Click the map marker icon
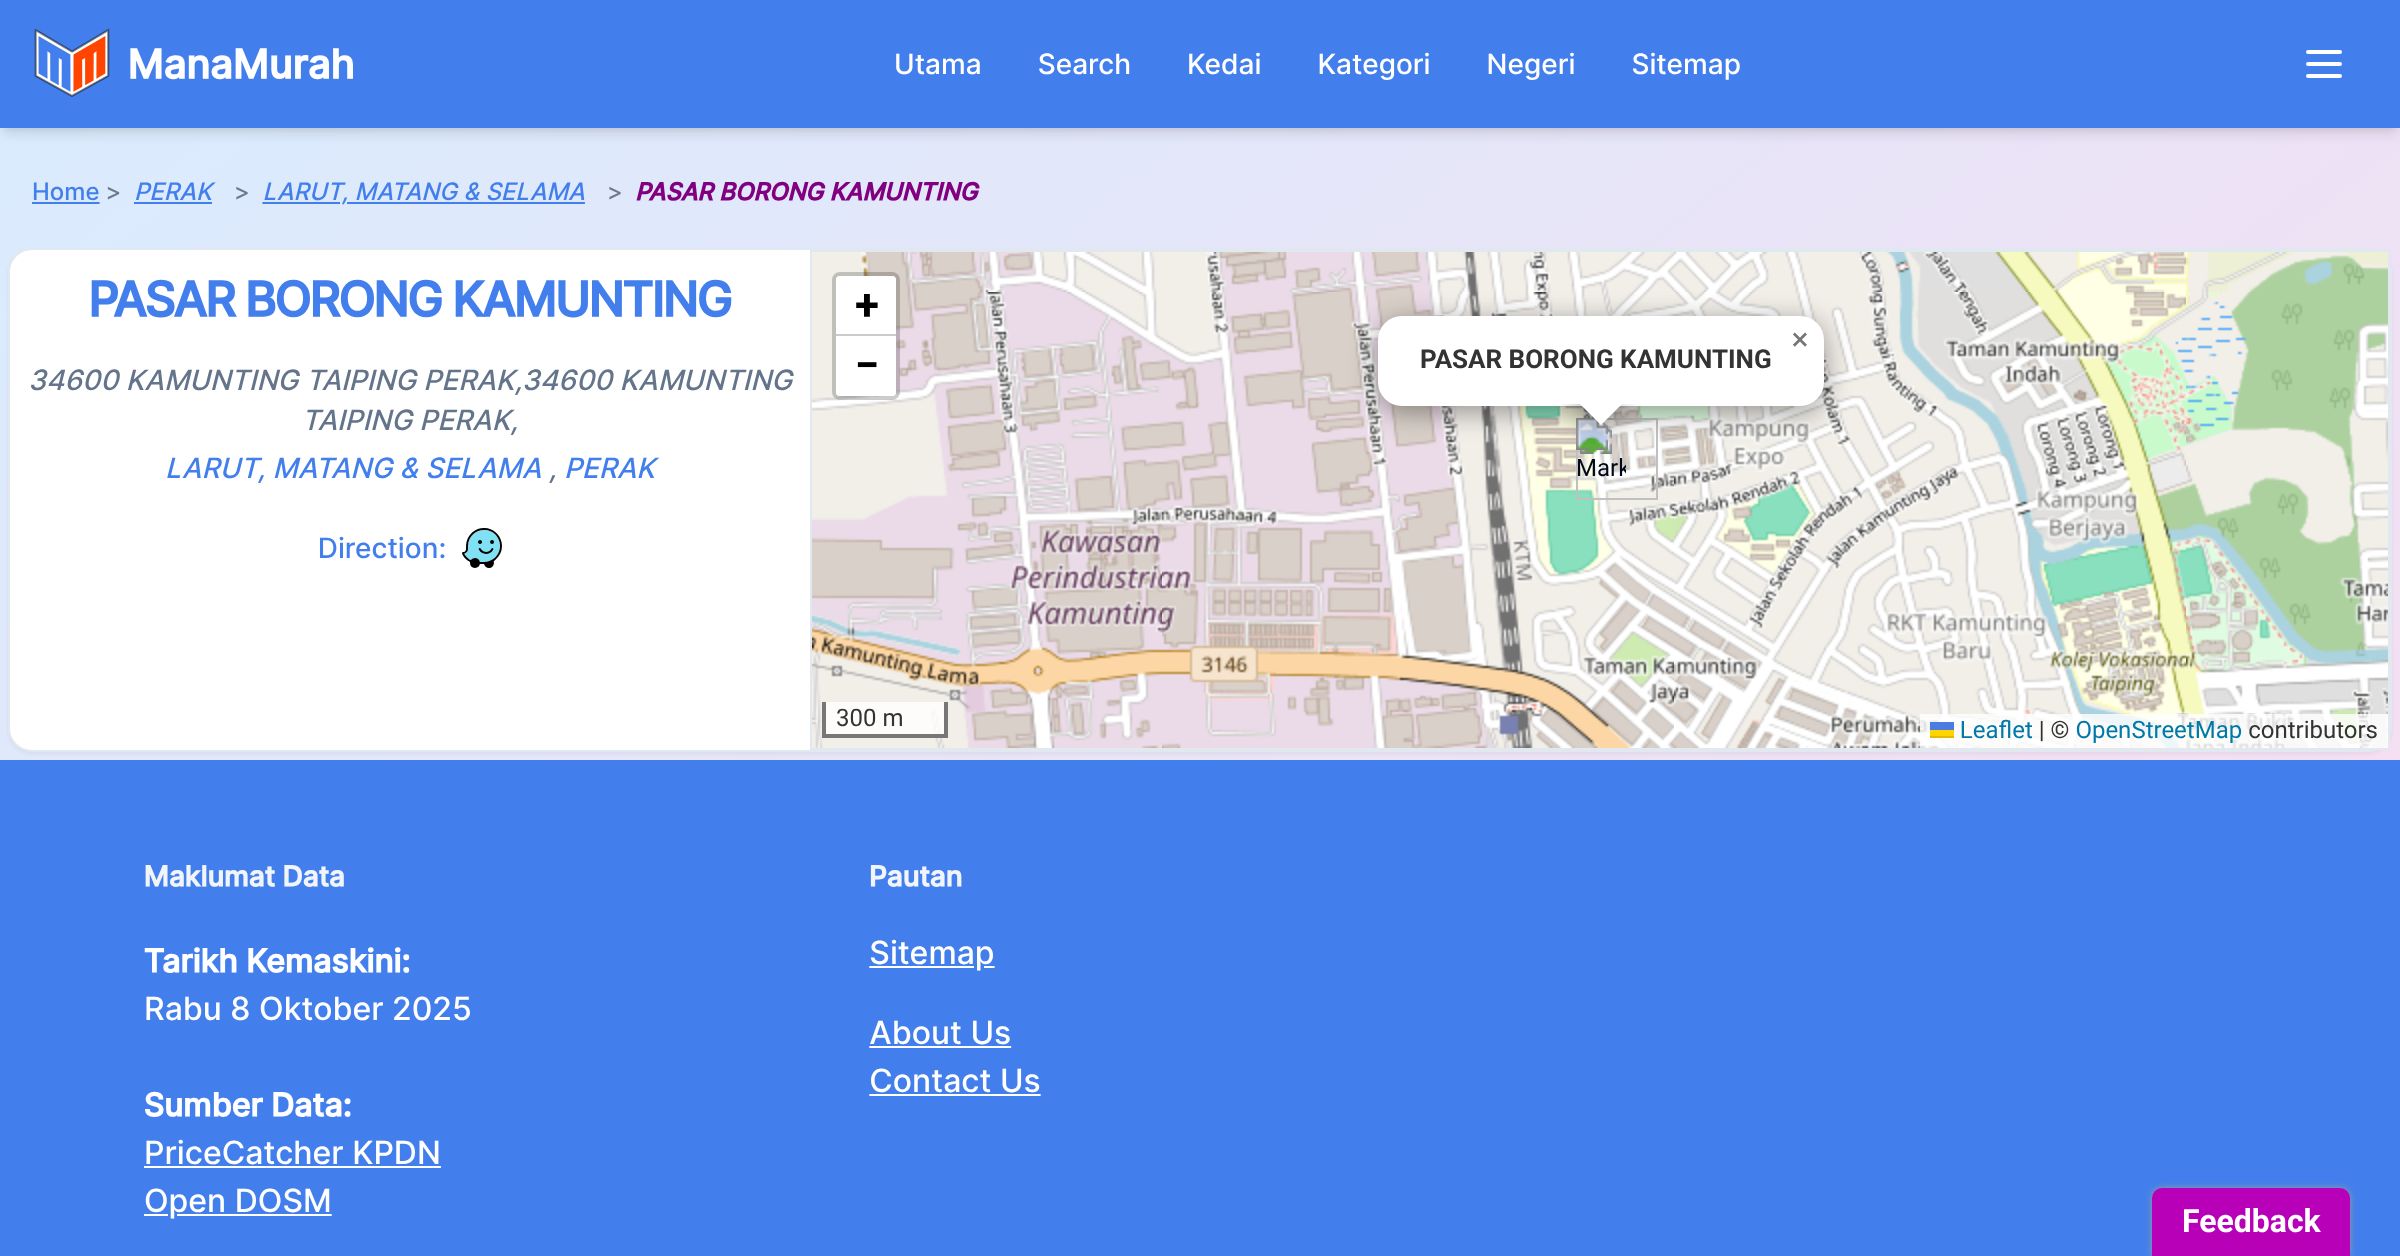 point(1593,438)
